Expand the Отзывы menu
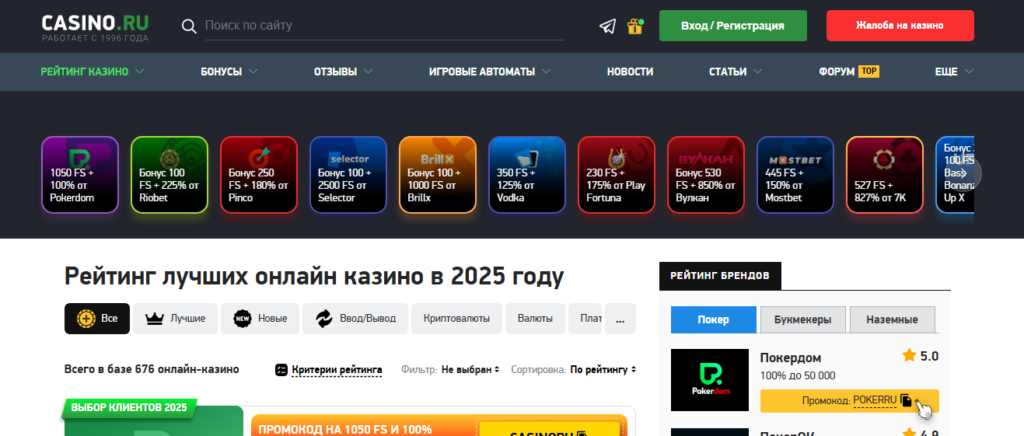The width and height of the screenshot is (1024, 436). pyautogui.click(x=344, y=72)
